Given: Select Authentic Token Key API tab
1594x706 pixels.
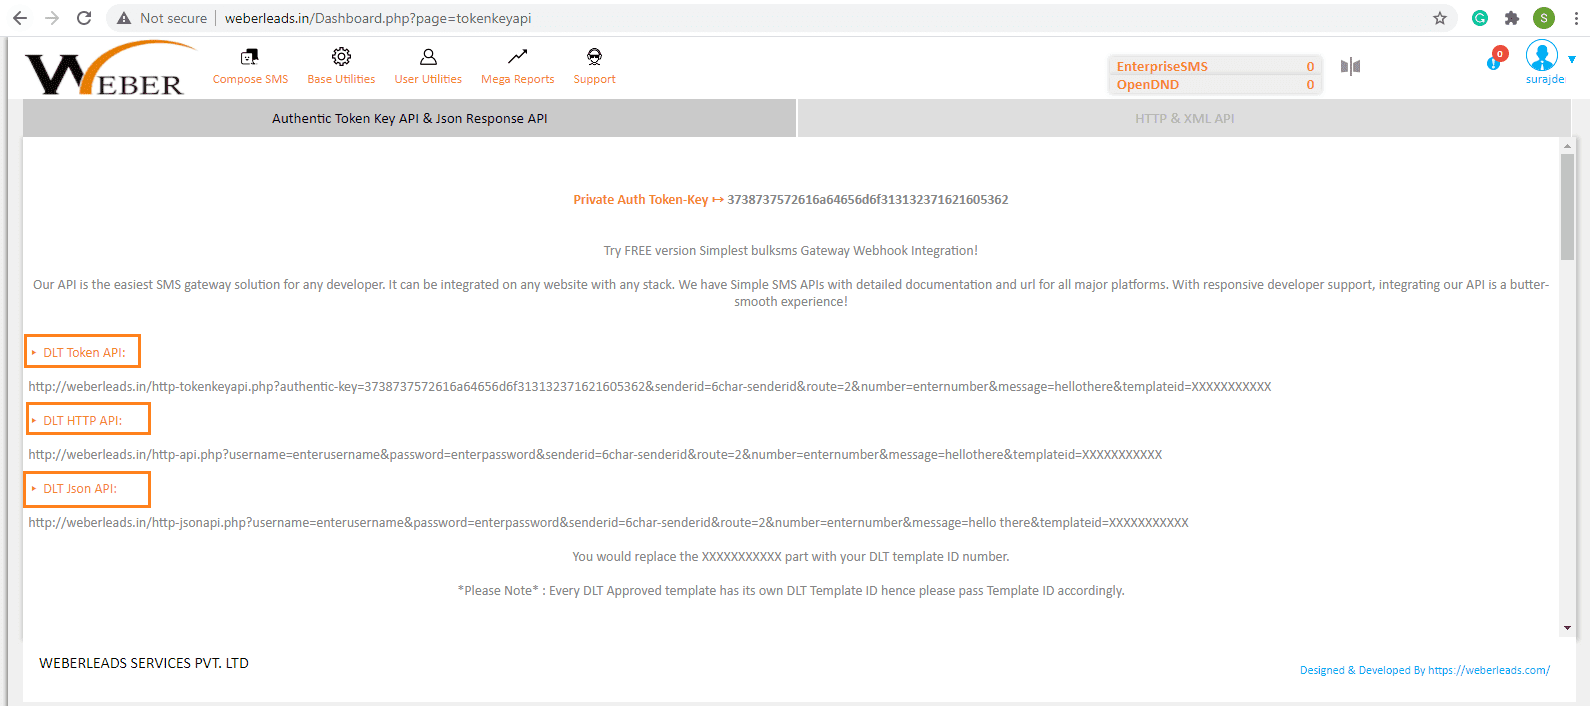Looking at the screenshot, I should [x=409, y=118].
